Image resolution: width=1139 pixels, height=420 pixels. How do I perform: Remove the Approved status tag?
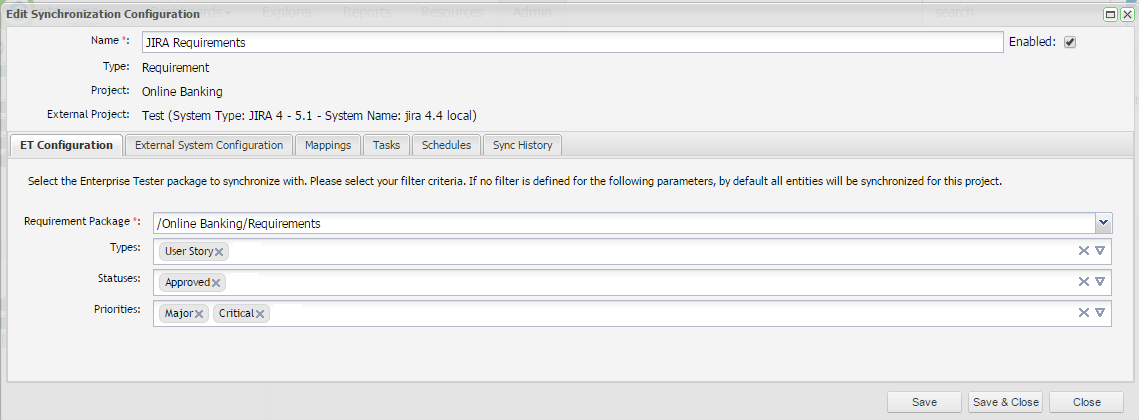point(216,283)
